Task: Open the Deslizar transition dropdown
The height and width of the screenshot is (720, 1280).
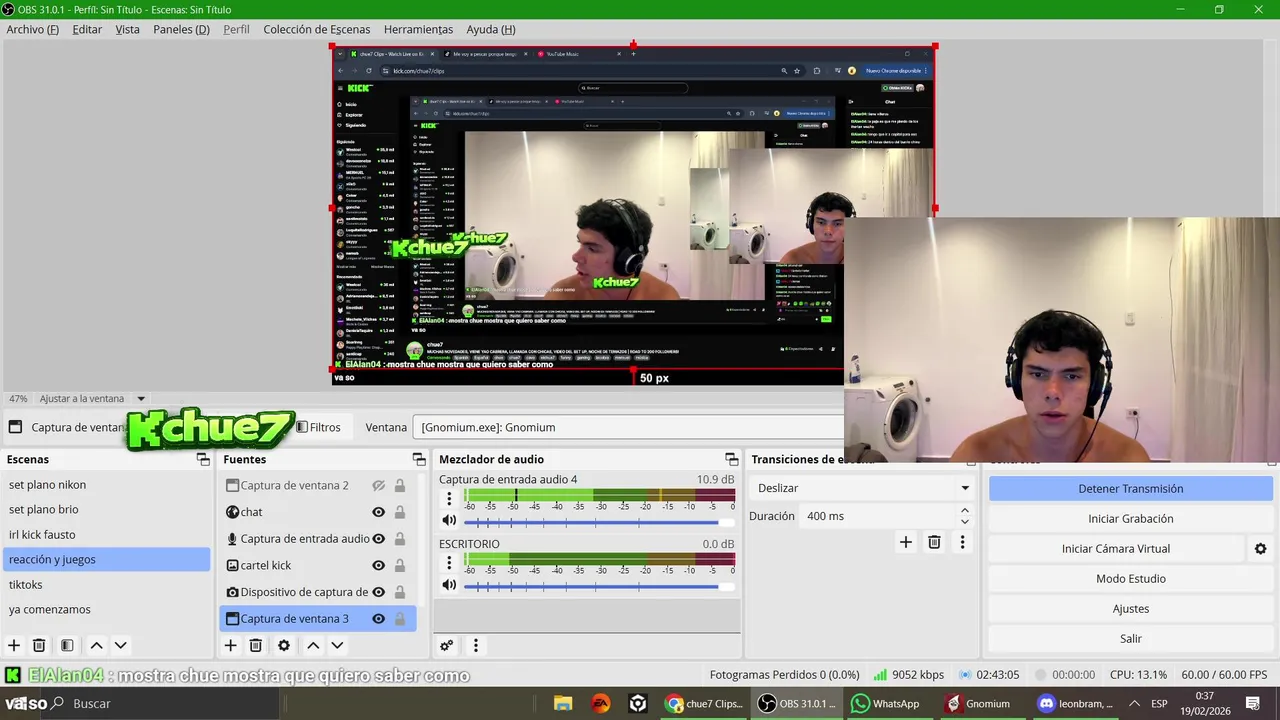Action: [x=862, y=488]
